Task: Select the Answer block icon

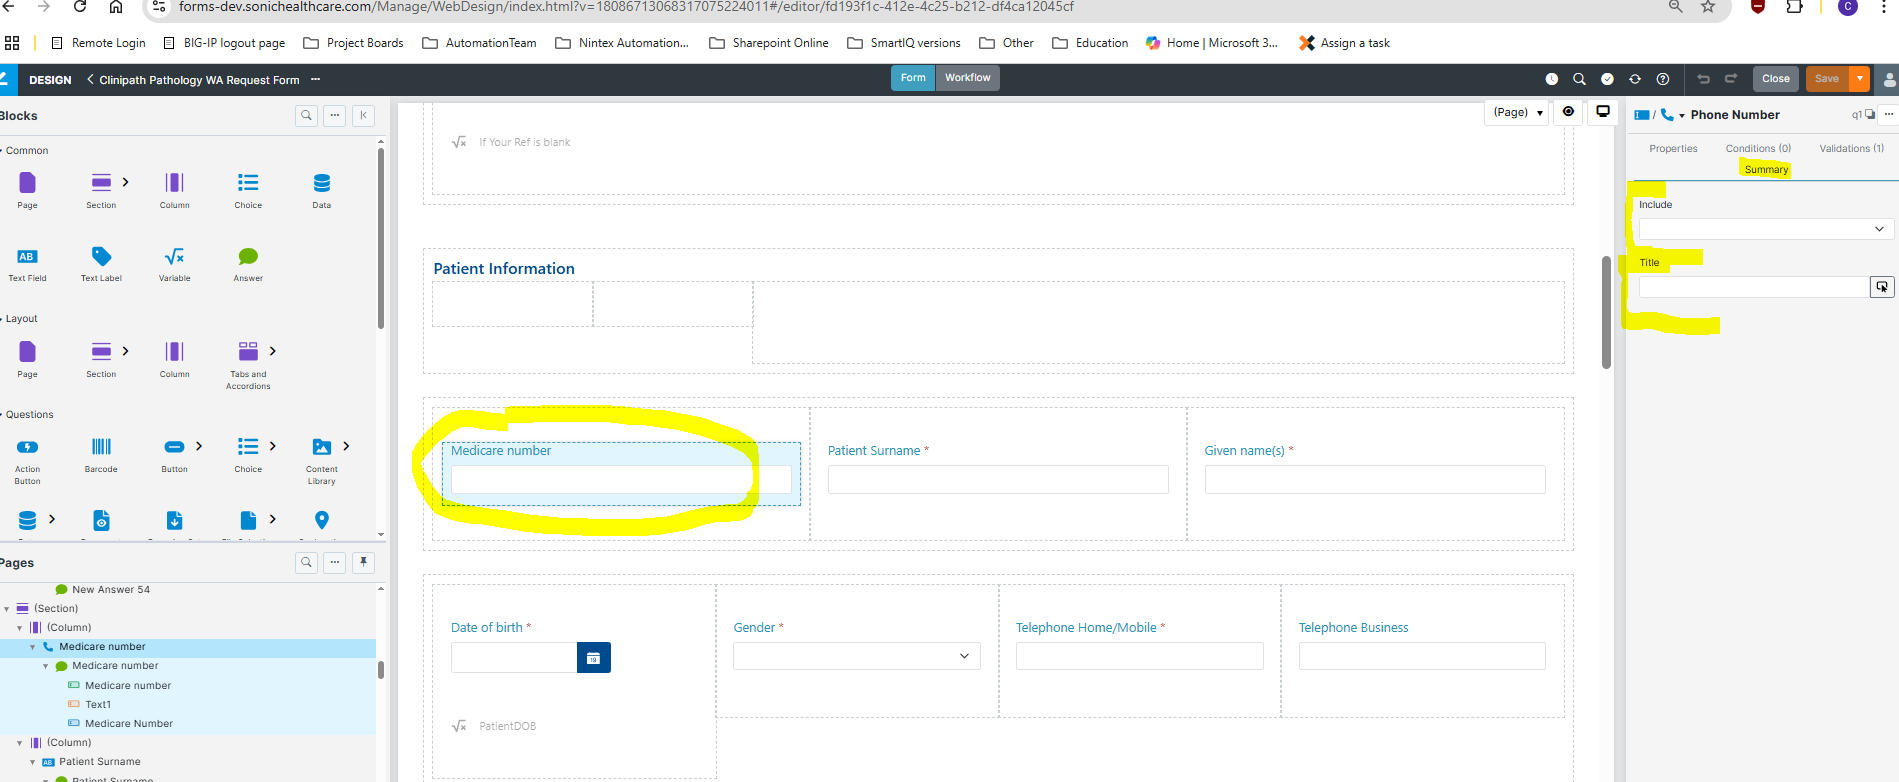Action: (x=248, y=257)
